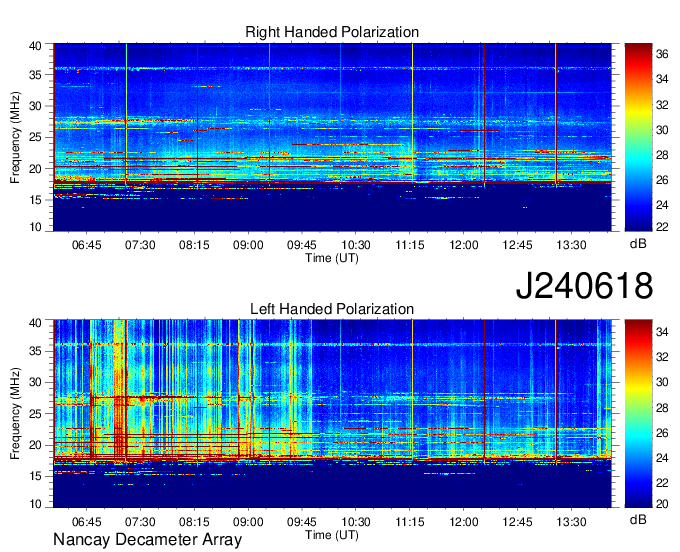Click the 35 MHz tick label on bottom plot
Image resolution: width=680 pixels, height=552 pixels.
click(36, 351)
